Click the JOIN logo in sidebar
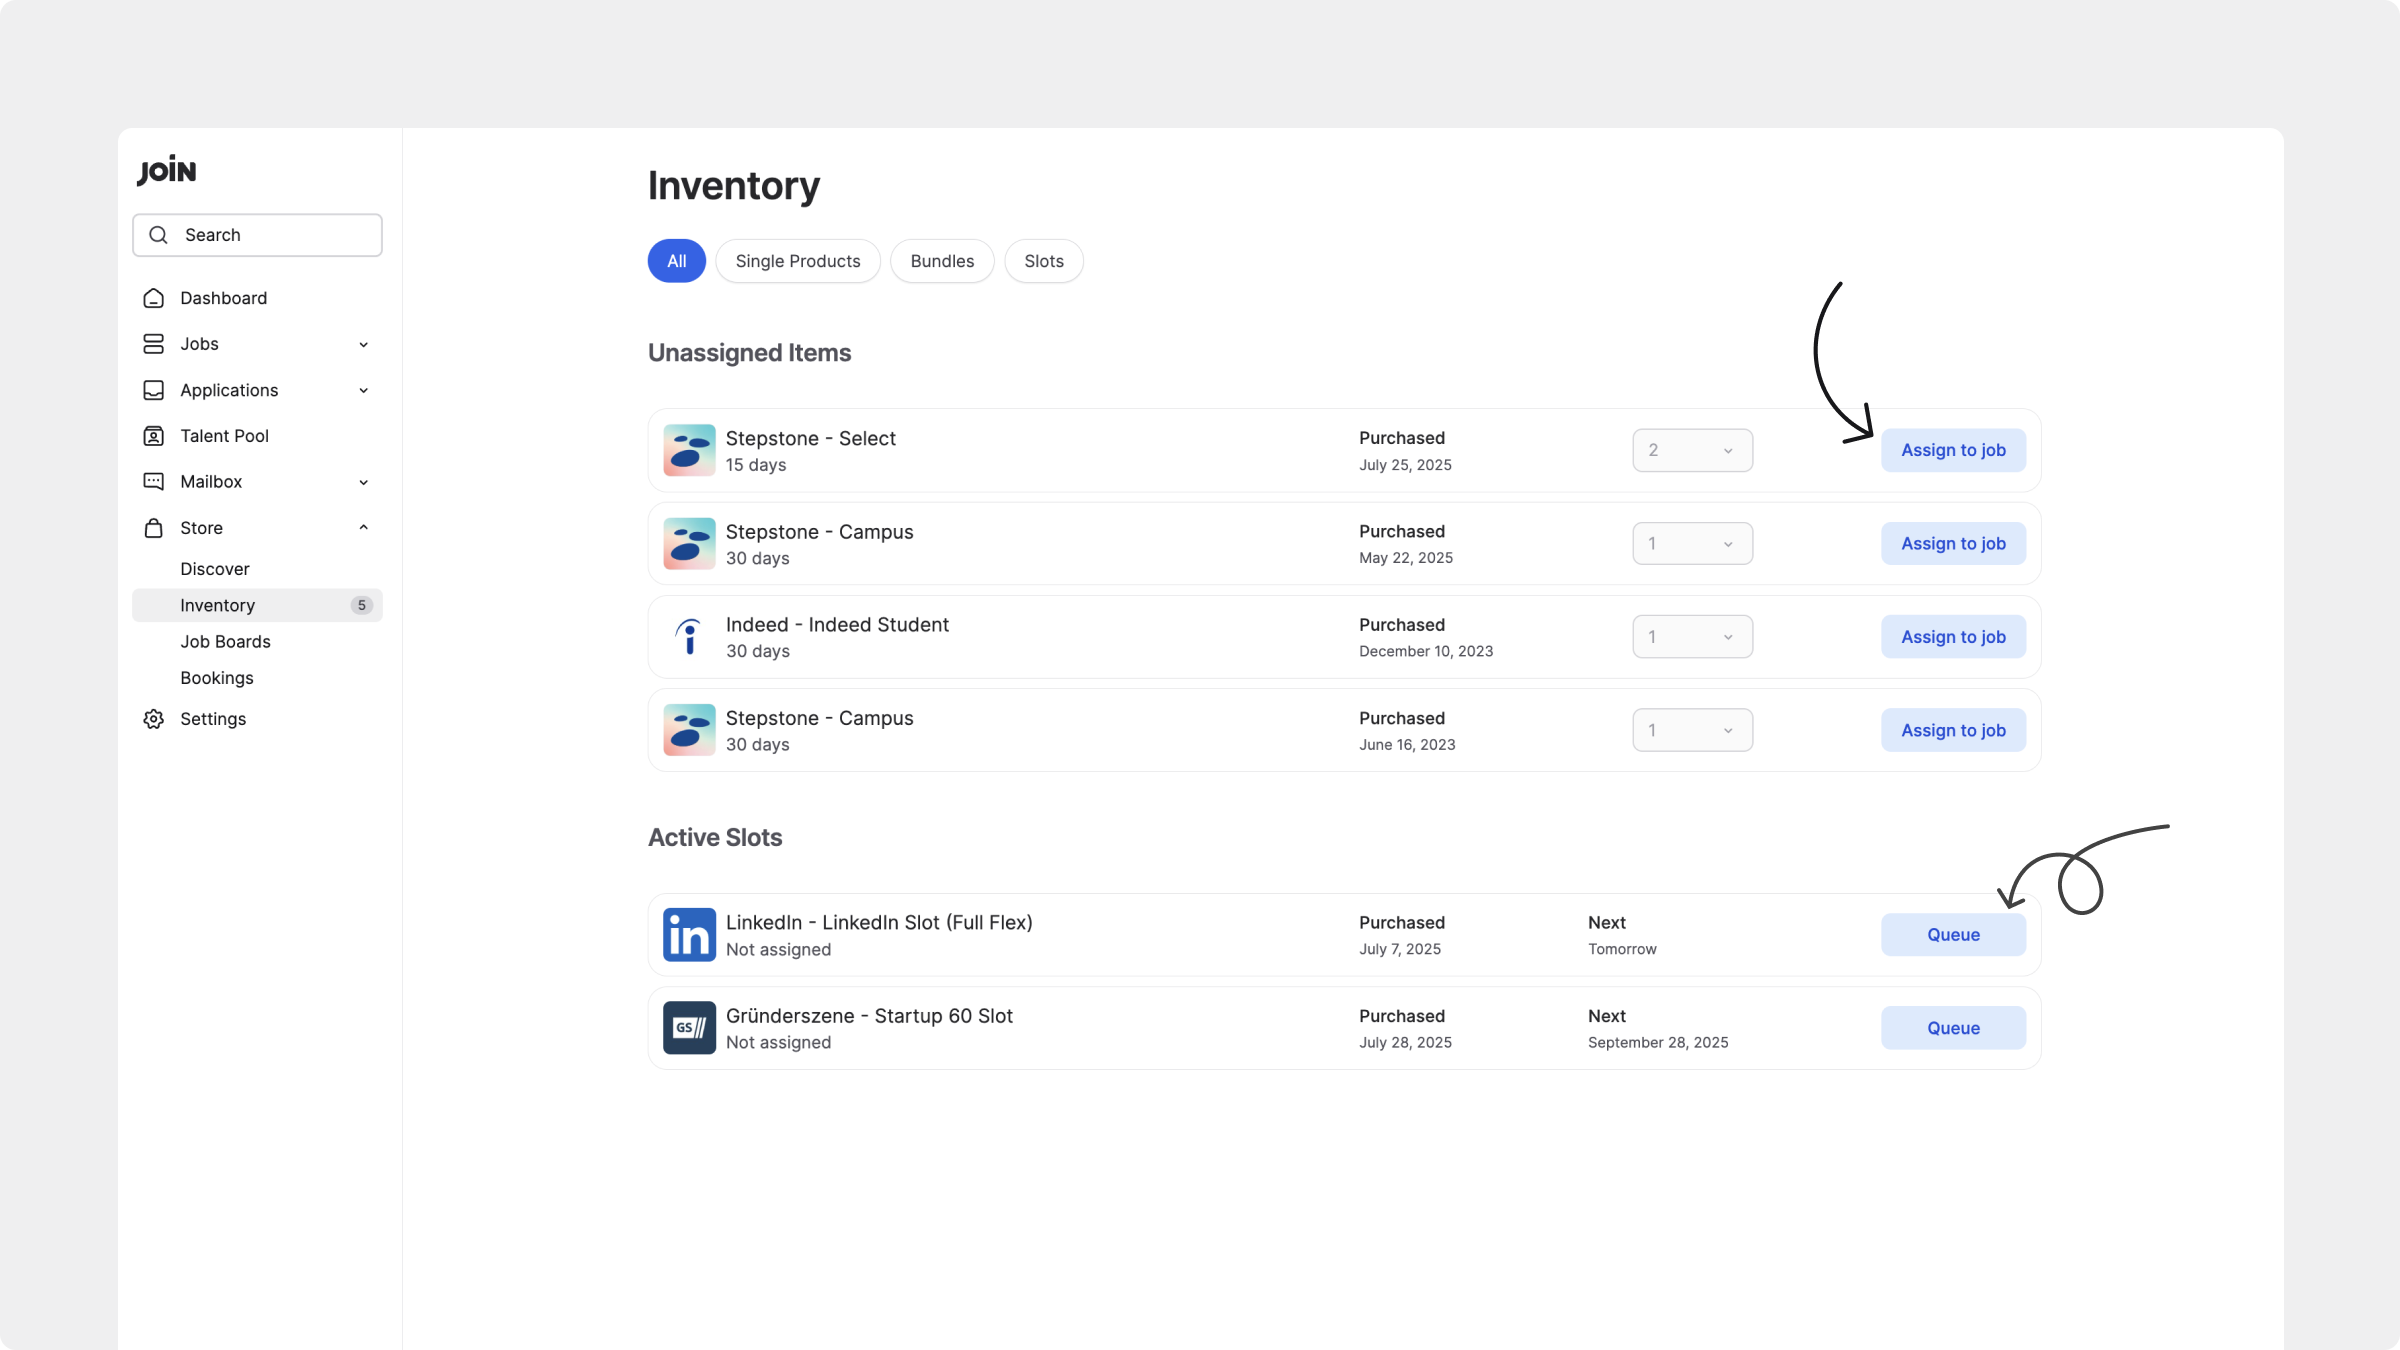 coord(166,170)
